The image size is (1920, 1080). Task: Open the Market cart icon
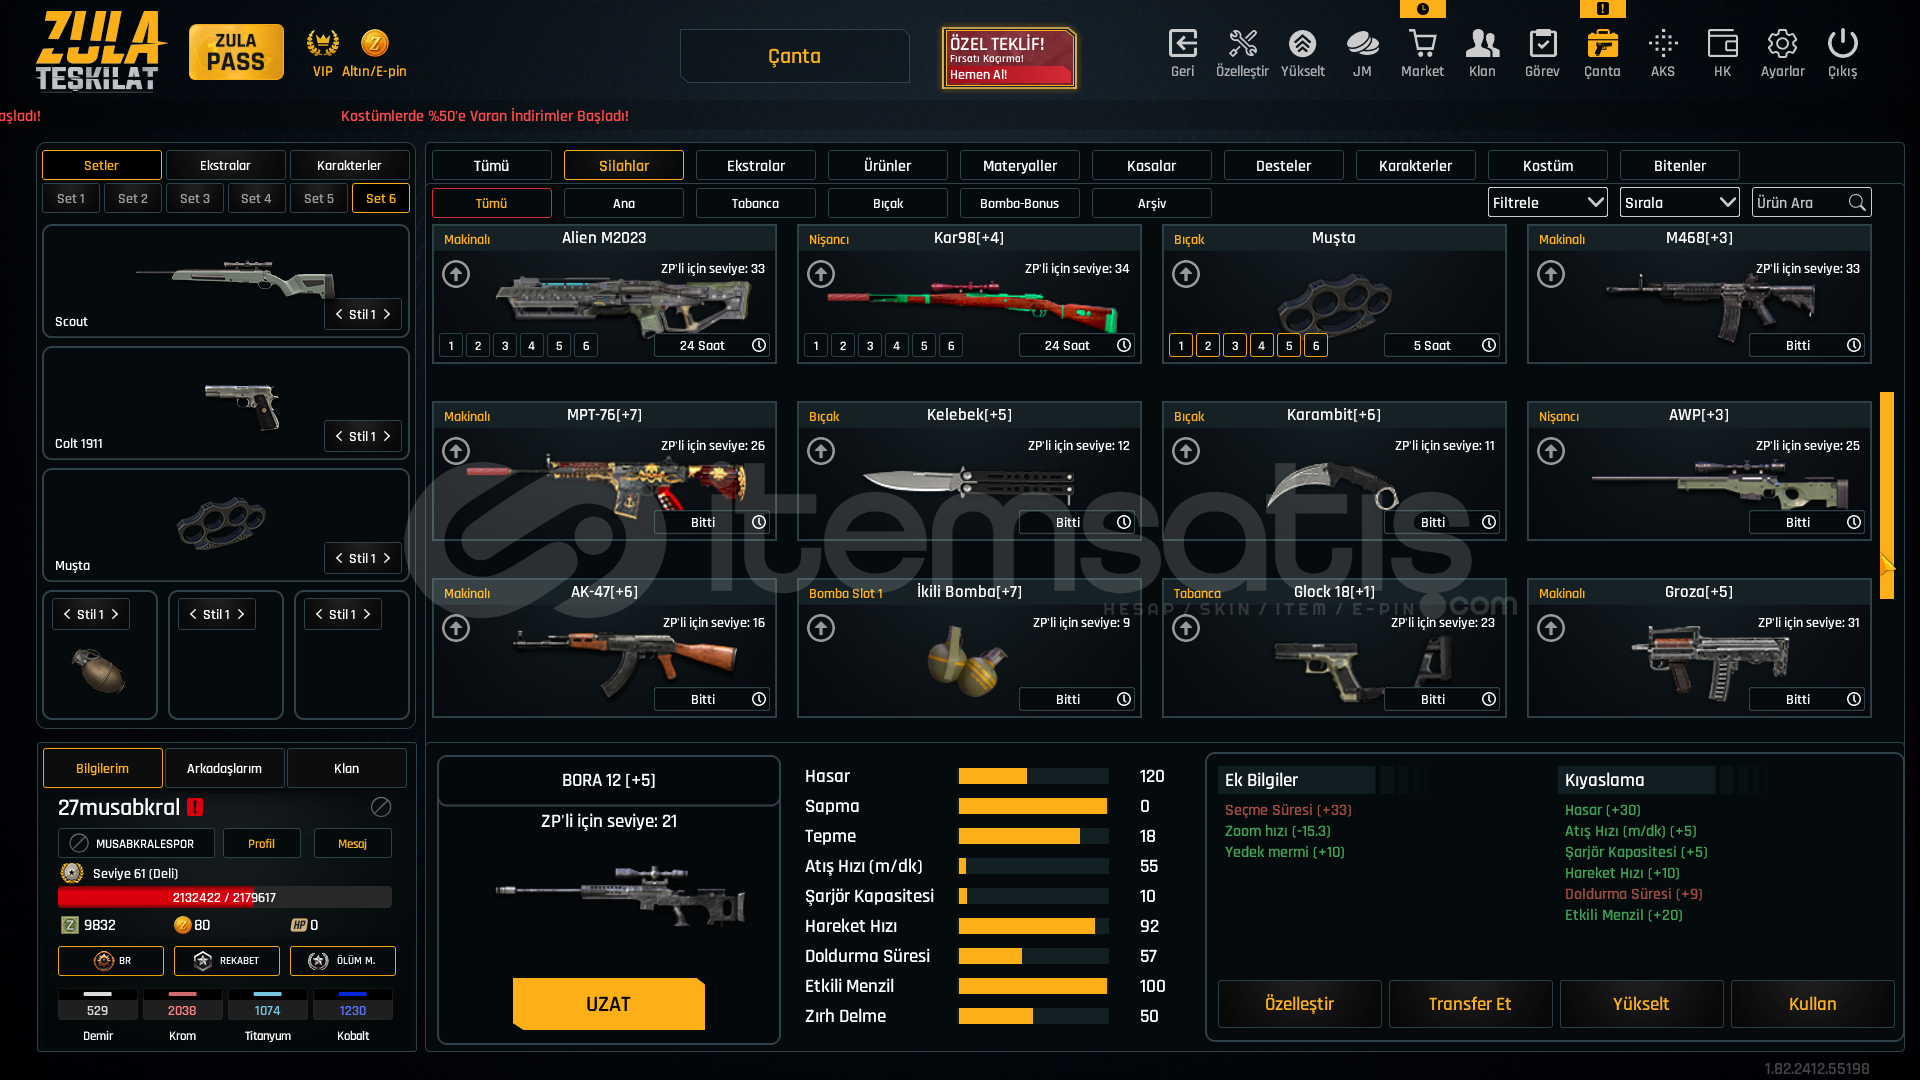[1422, 44]
